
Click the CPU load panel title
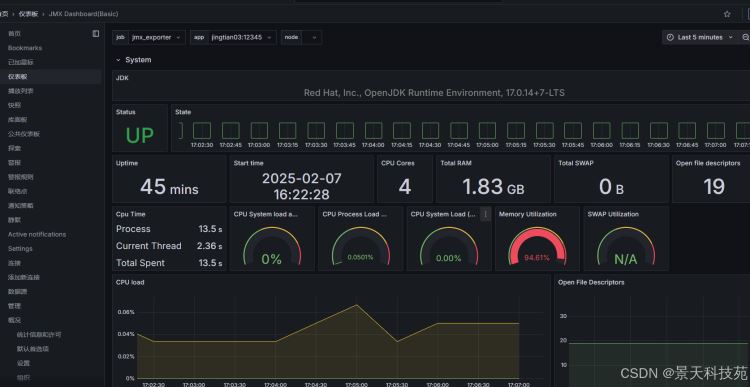[x=130, y=282]
